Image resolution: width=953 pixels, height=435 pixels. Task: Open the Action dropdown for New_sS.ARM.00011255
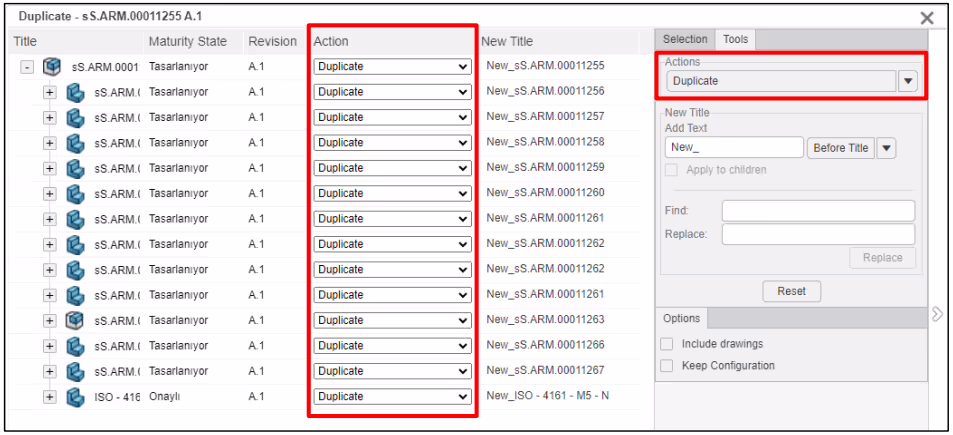(x=393, y=66)
